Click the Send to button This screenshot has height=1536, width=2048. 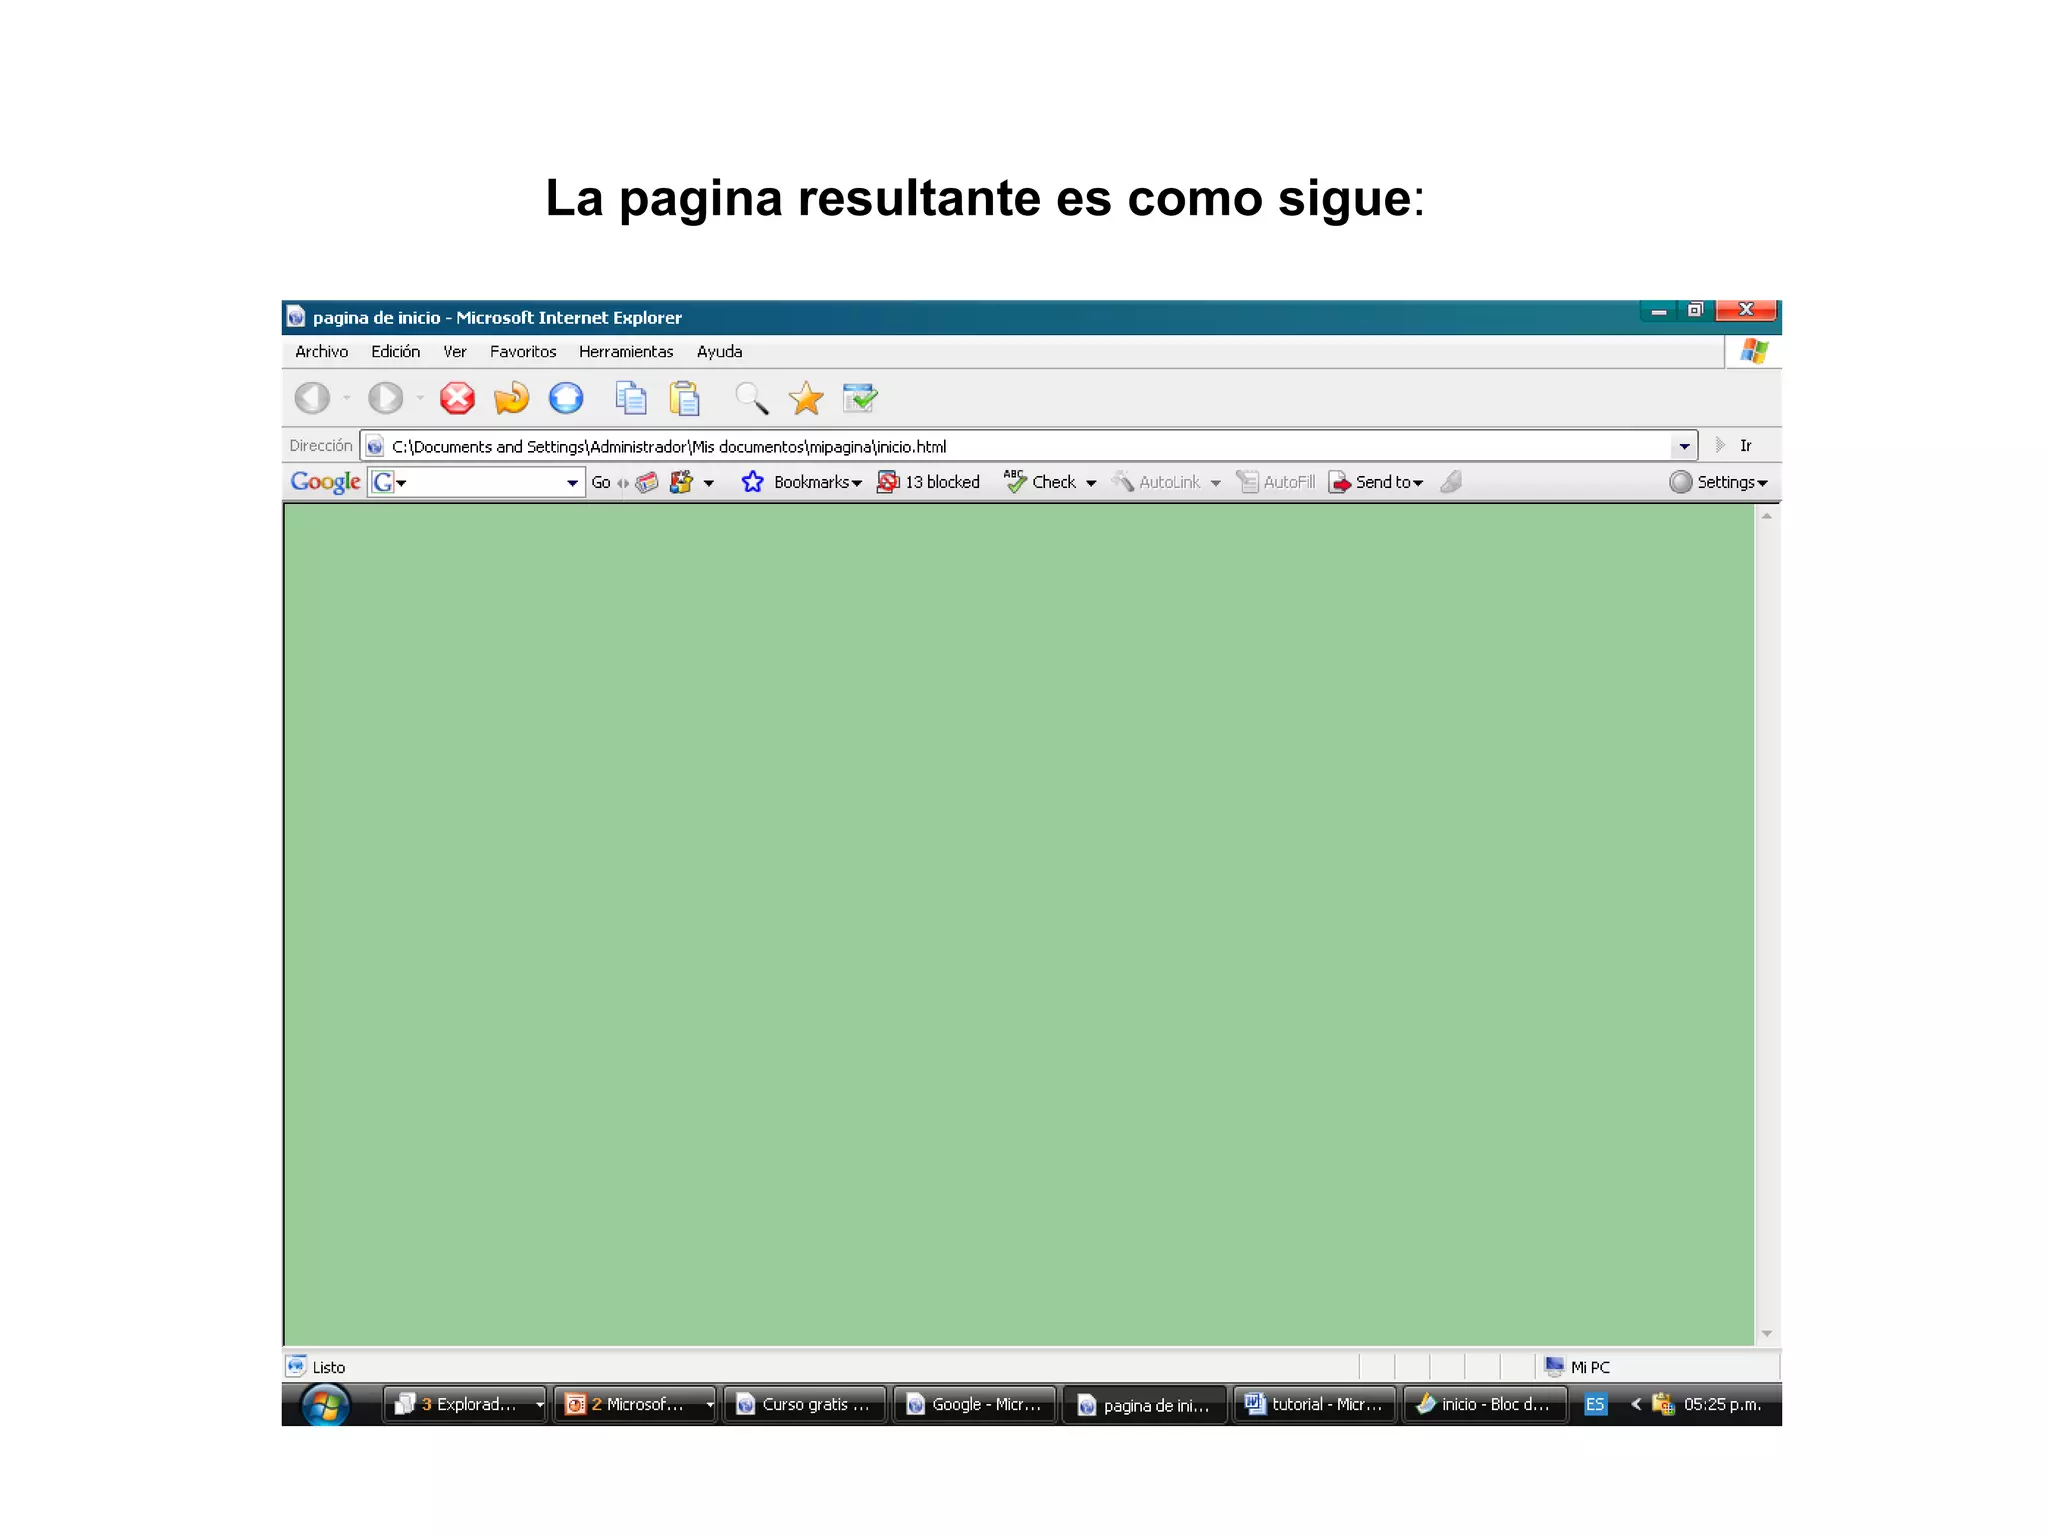[x=1375, y=482]
